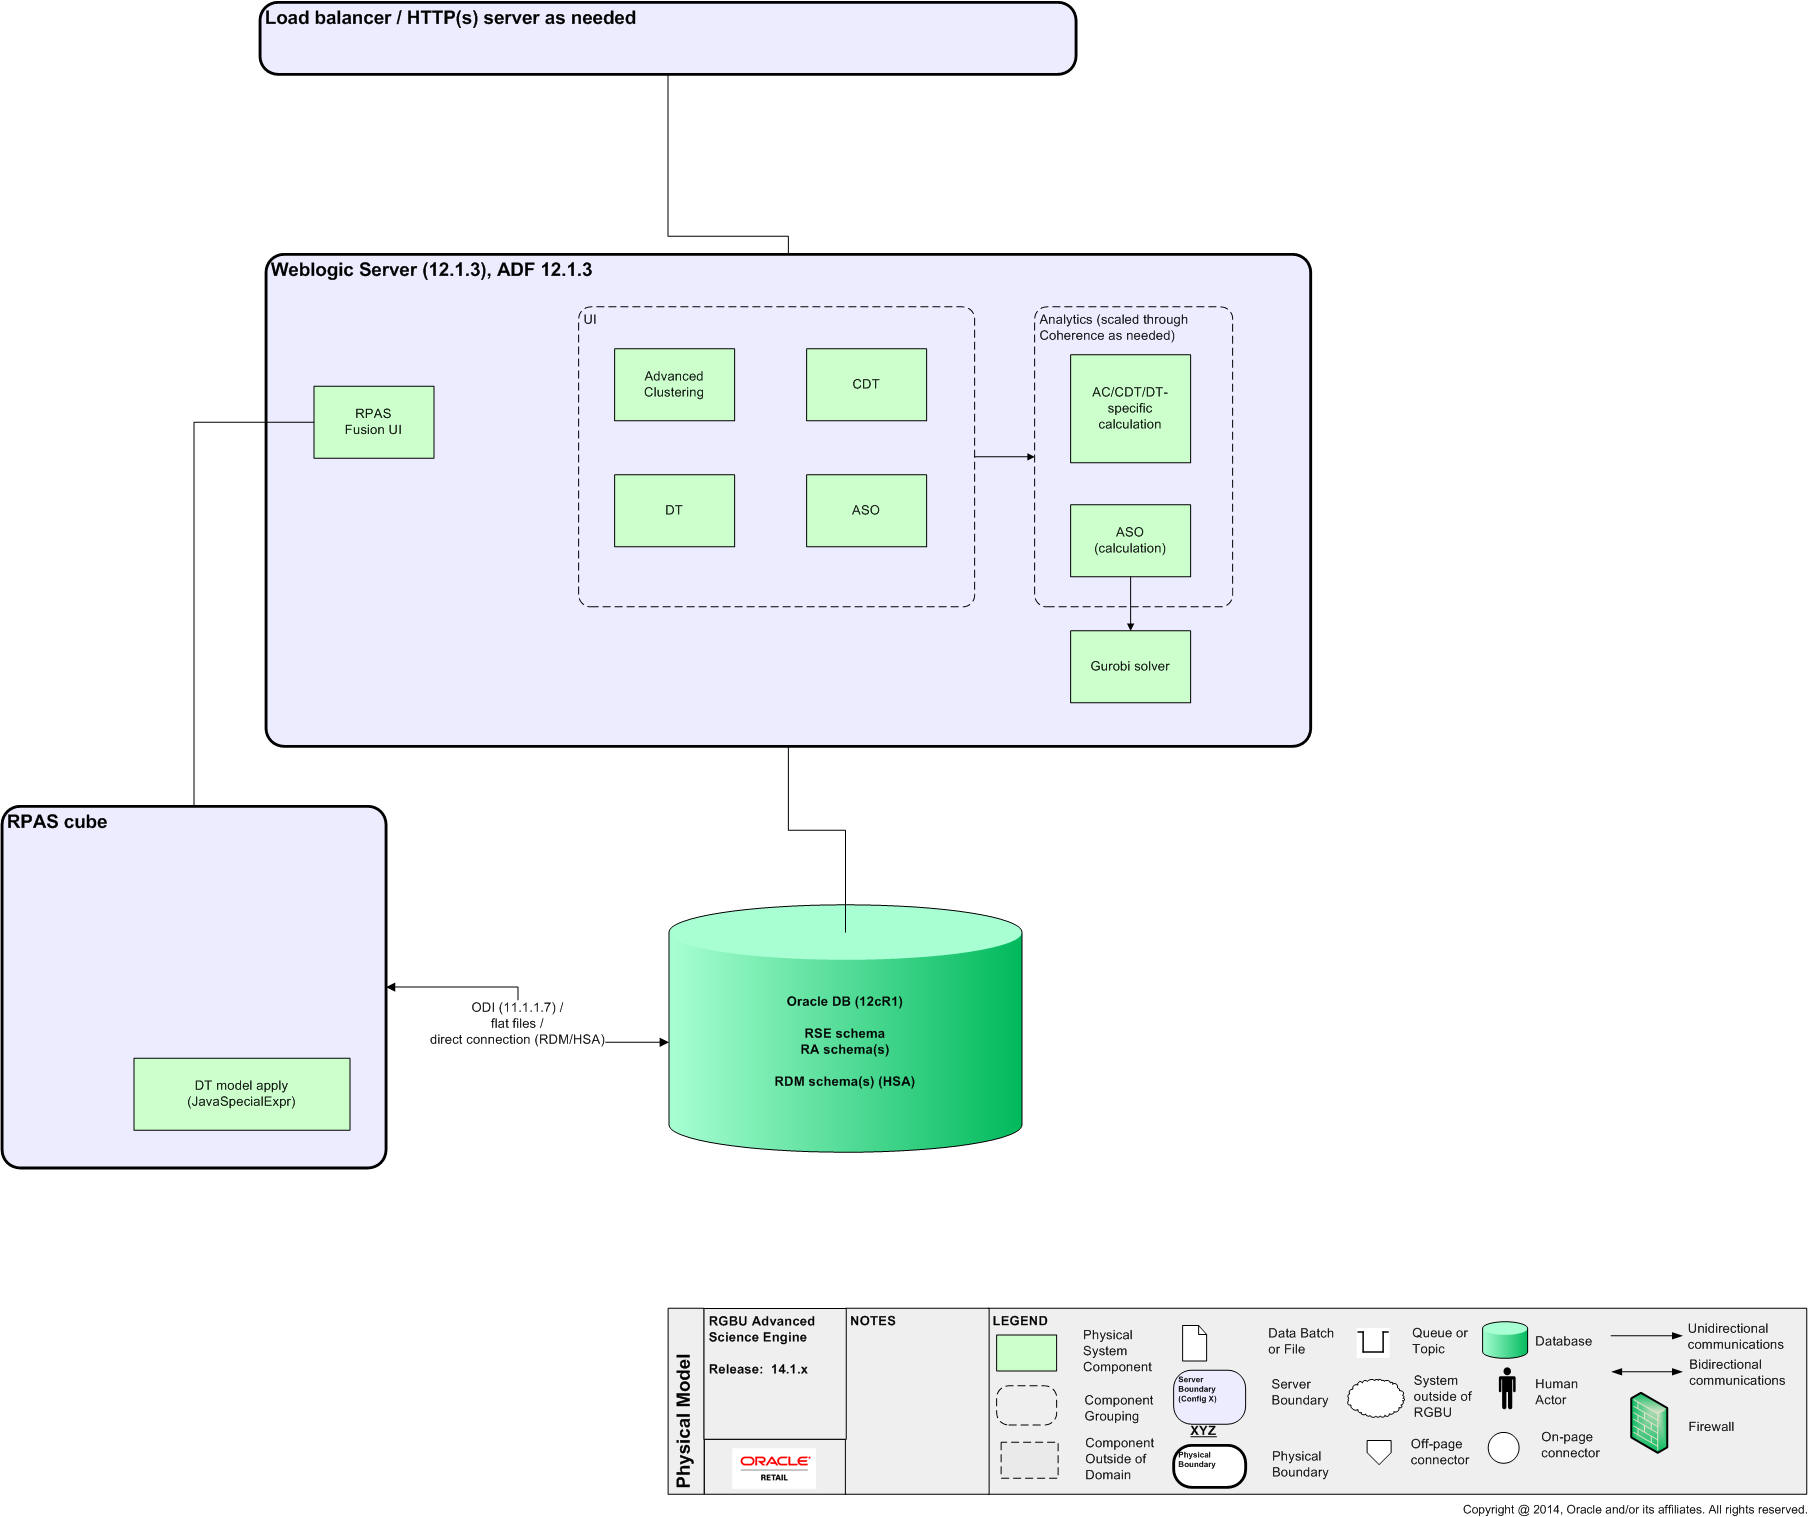Select DT model apply (JavaSpecialExpr) box
1808x1517 pixels.
point(242,1094)
